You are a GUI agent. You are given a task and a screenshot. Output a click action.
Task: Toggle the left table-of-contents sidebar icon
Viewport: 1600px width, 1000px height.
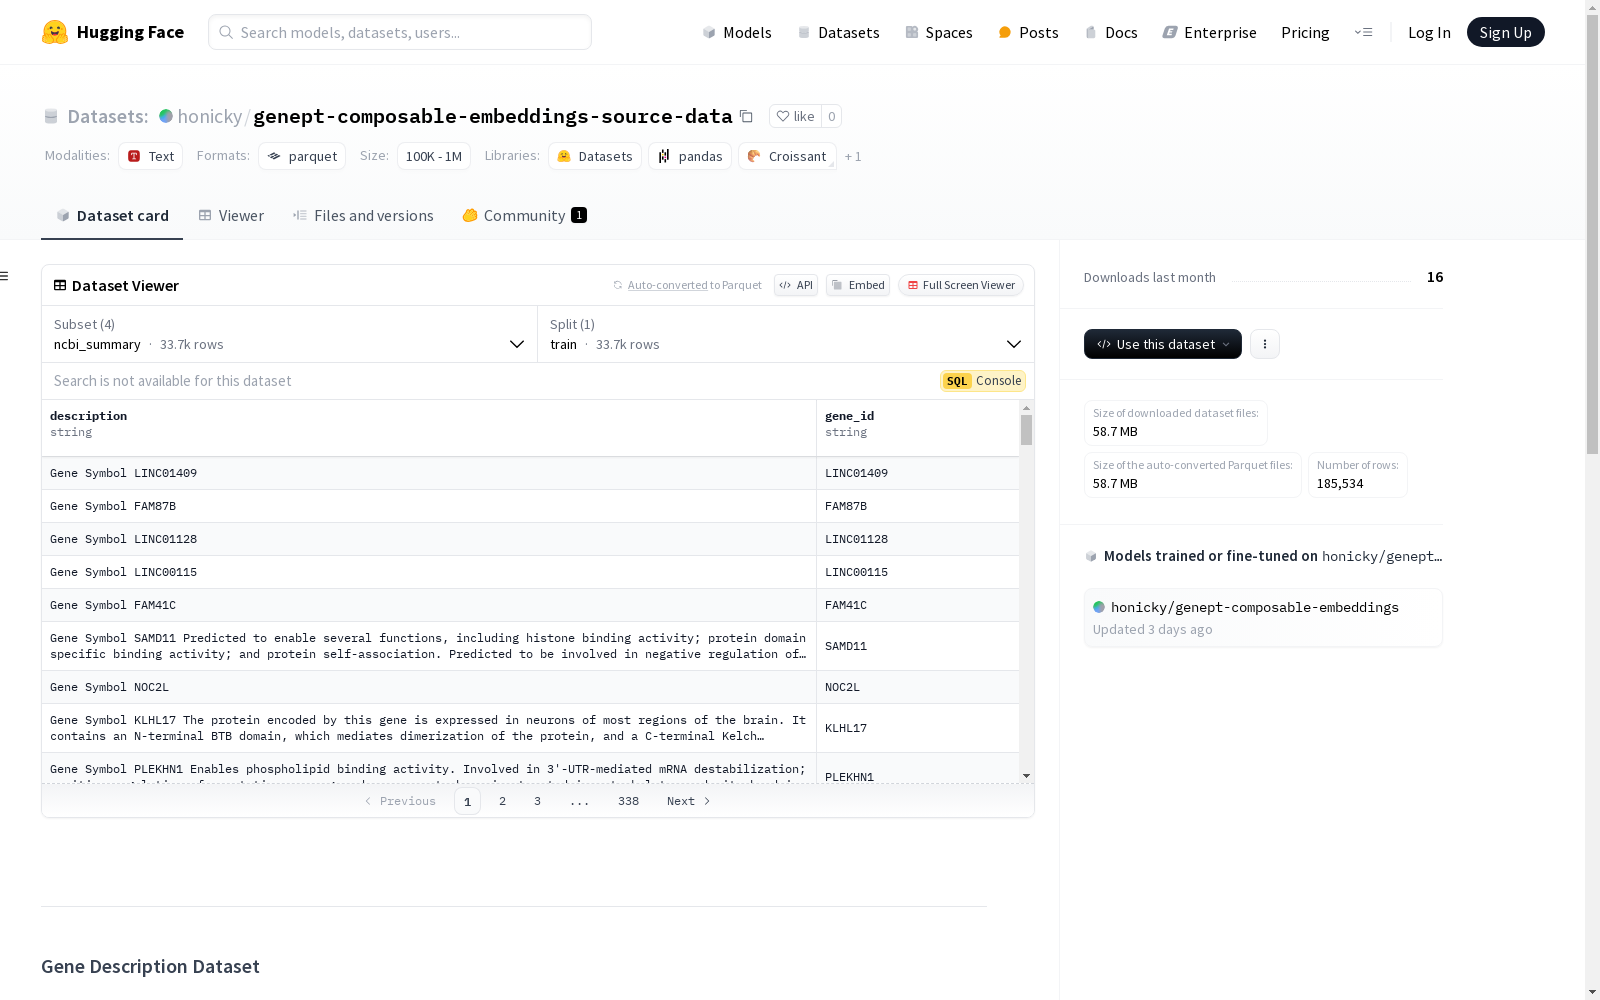(5, 276)
